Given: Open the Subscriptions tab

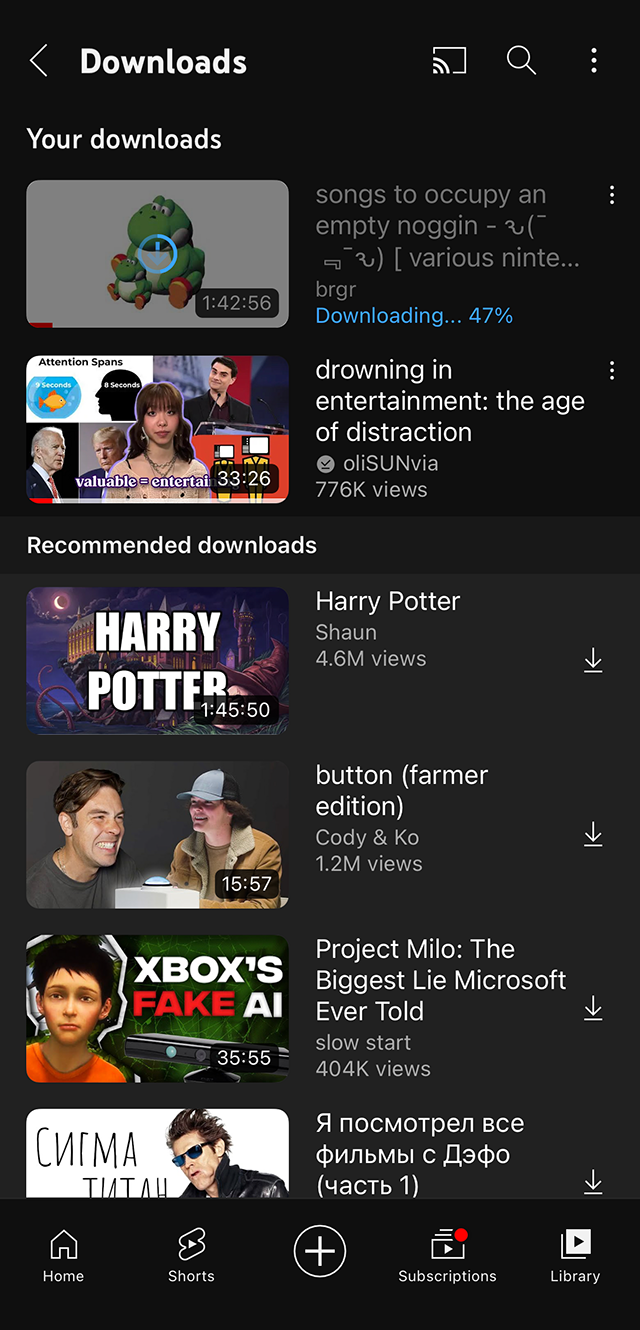Looking at the screenshot, I should (x=447, y=1257).
